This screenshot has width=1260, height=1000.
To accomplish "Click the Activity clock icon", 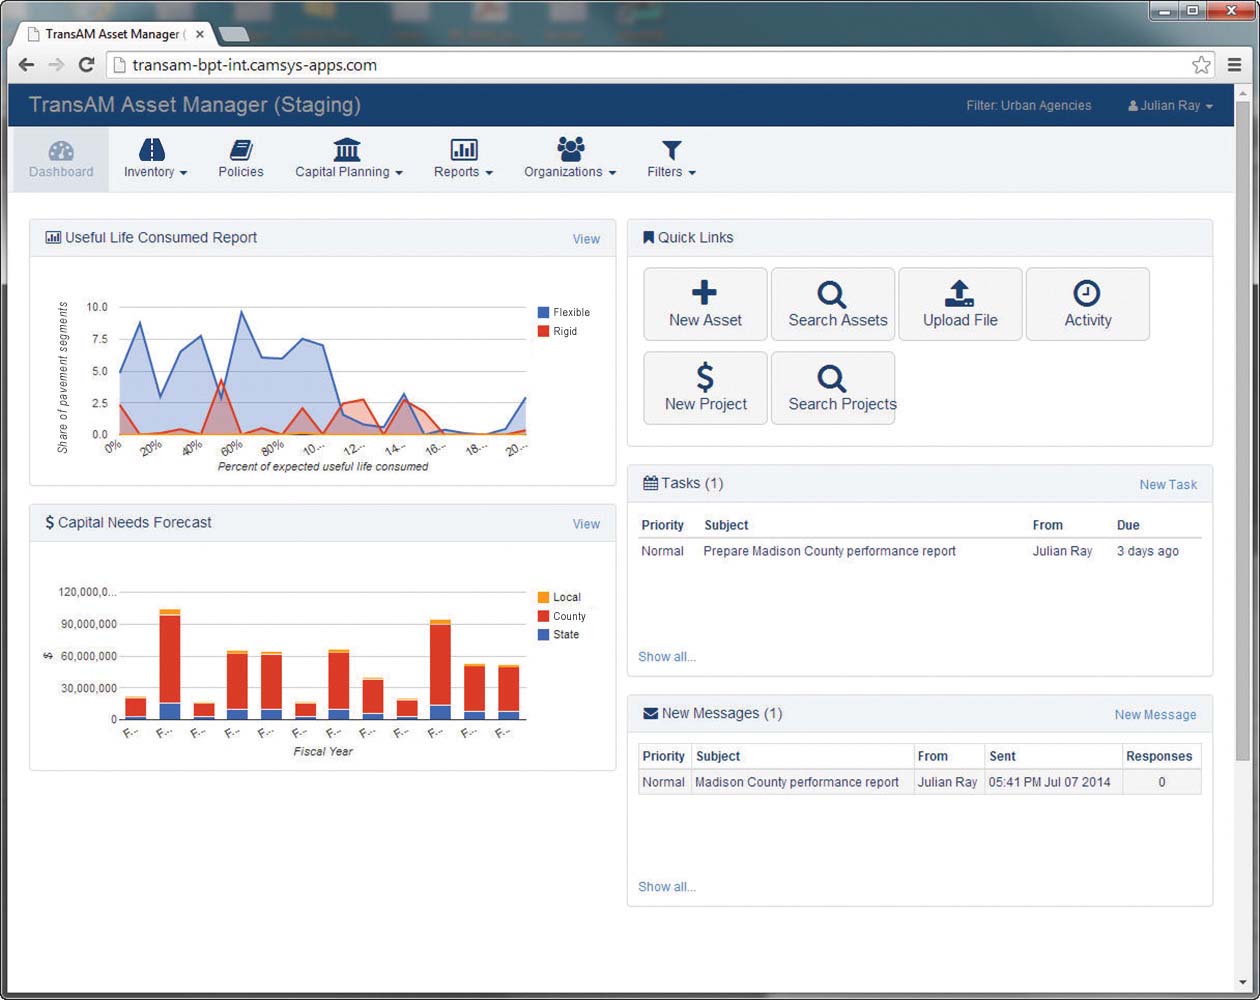I will (1087, 293).
